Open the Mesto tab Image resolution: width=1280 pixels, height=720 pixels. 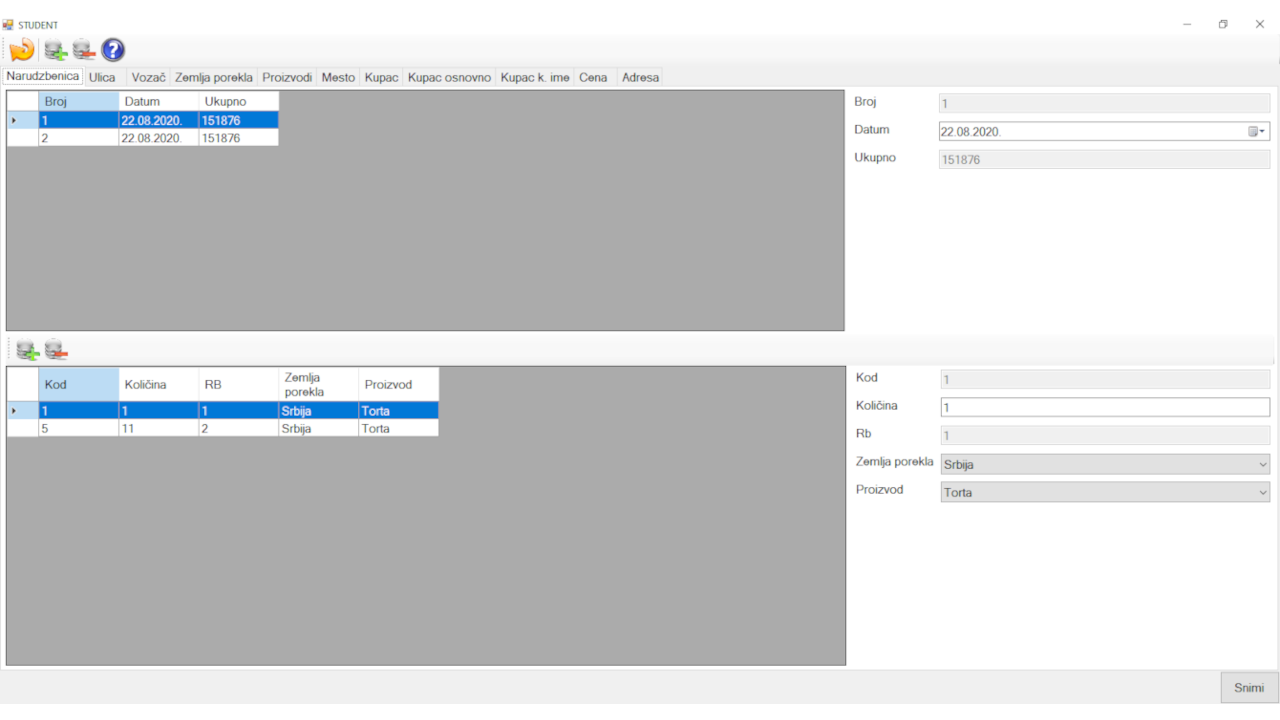coord(338,77)
